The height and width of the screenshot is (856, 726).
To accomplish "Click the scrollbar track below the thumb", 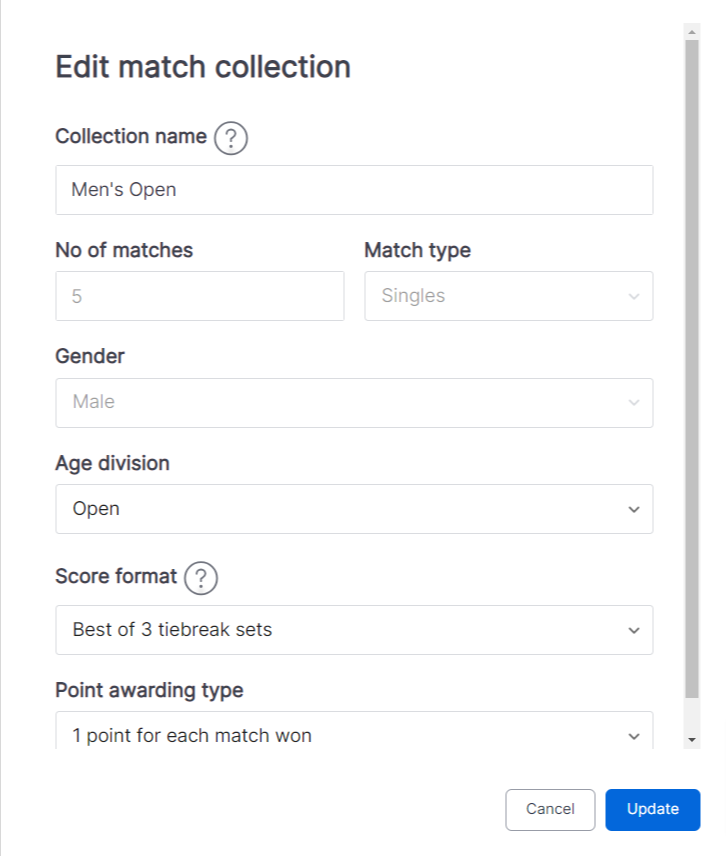I will coord(692,715).
